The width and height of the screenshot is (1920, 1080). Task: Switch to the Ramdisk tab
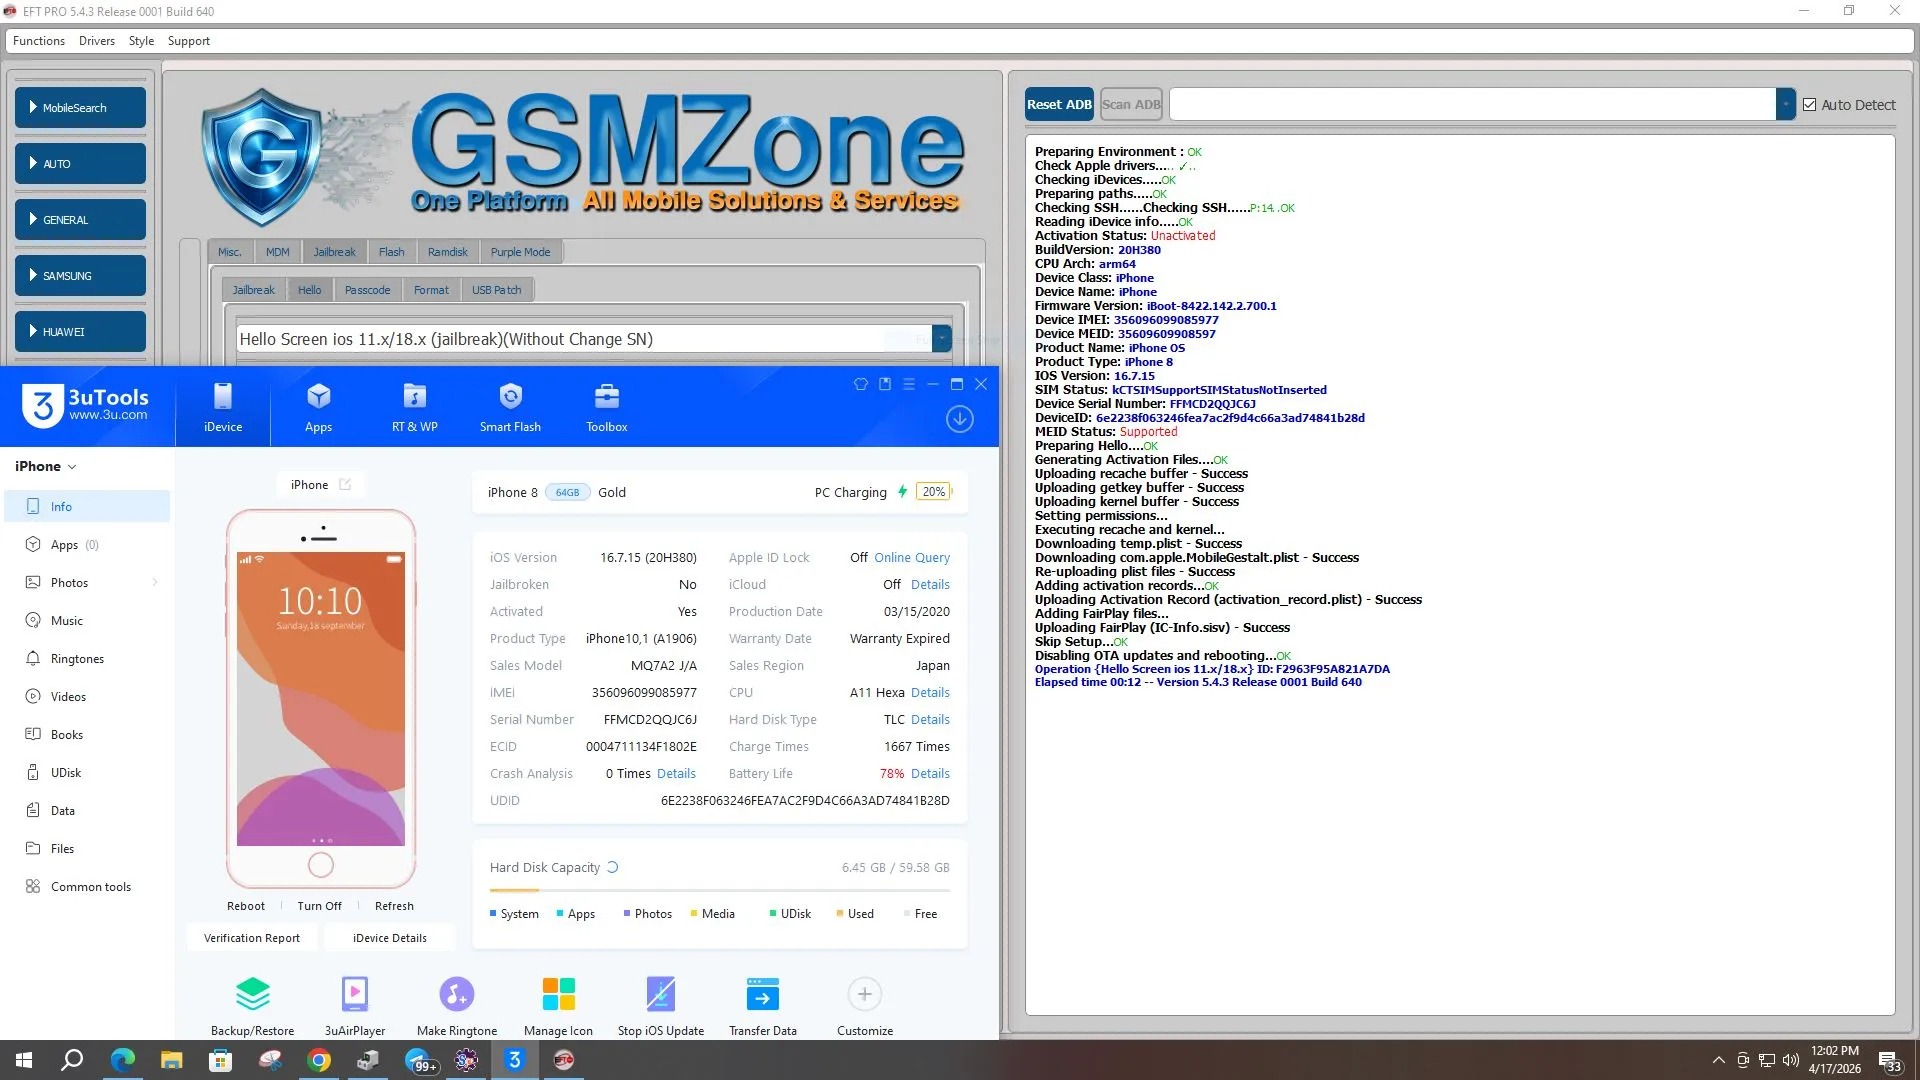click(x=447, y=252)
